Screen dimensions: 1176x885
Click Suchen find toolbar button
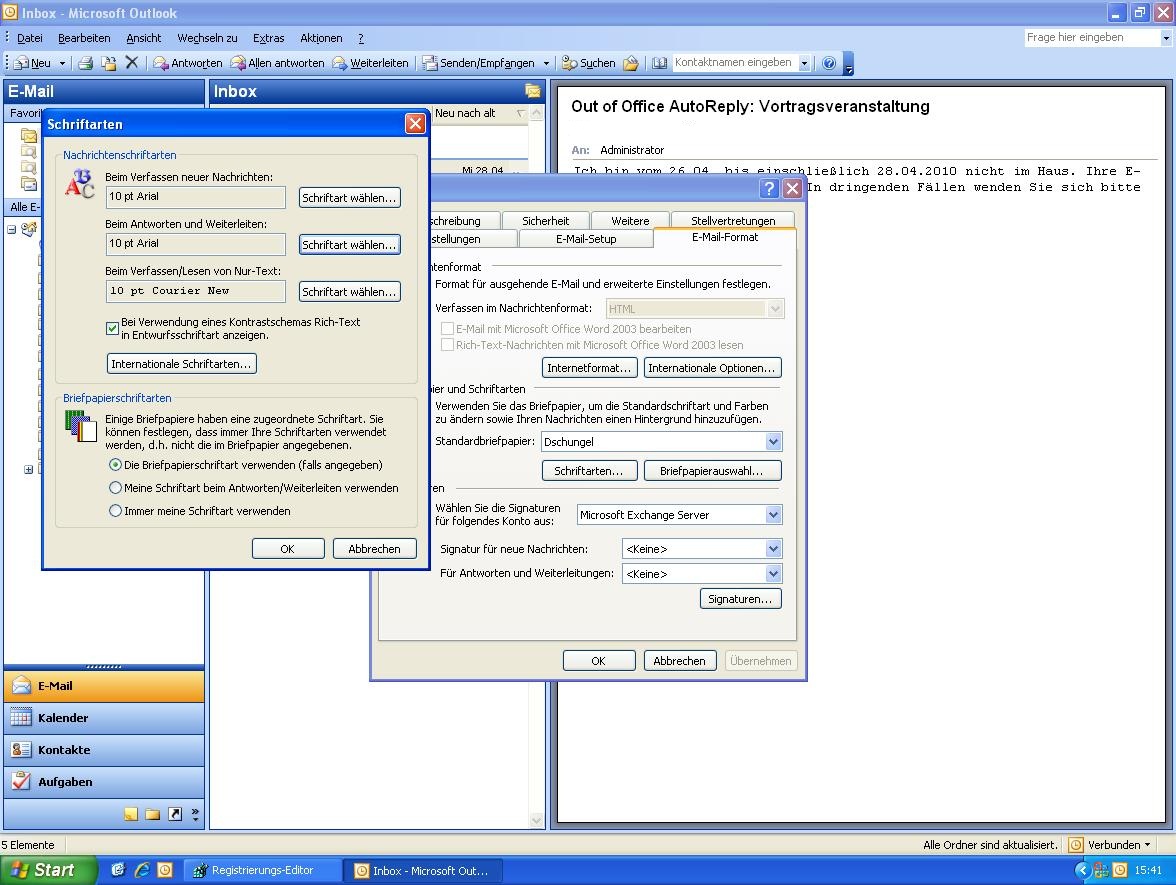589,63
